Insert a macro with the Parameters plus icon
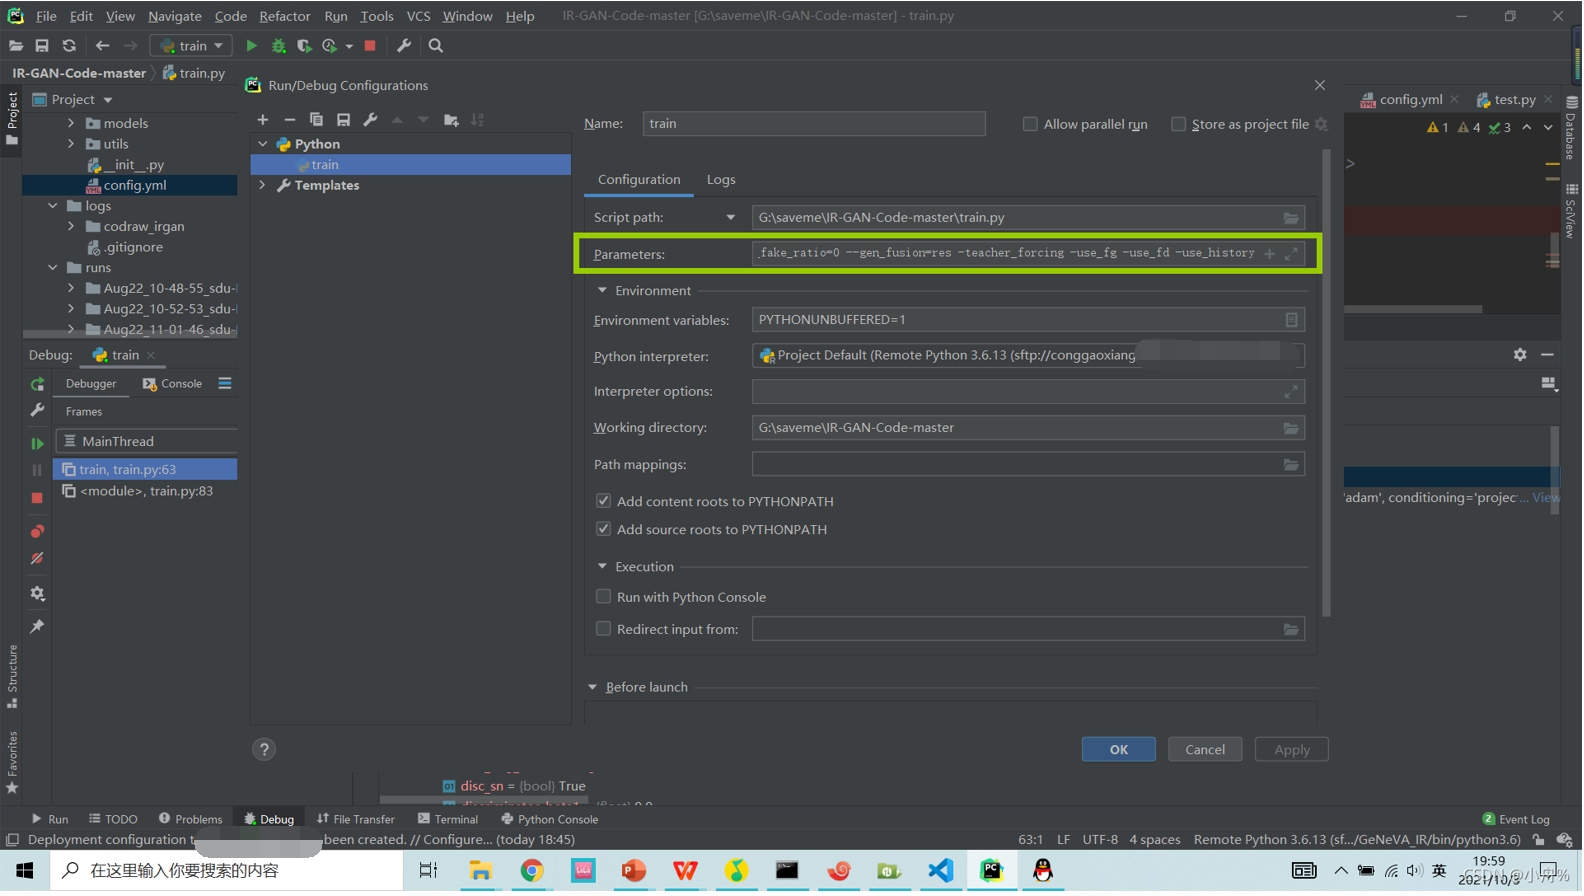Screen dimensions: 1584x896 1270,254
